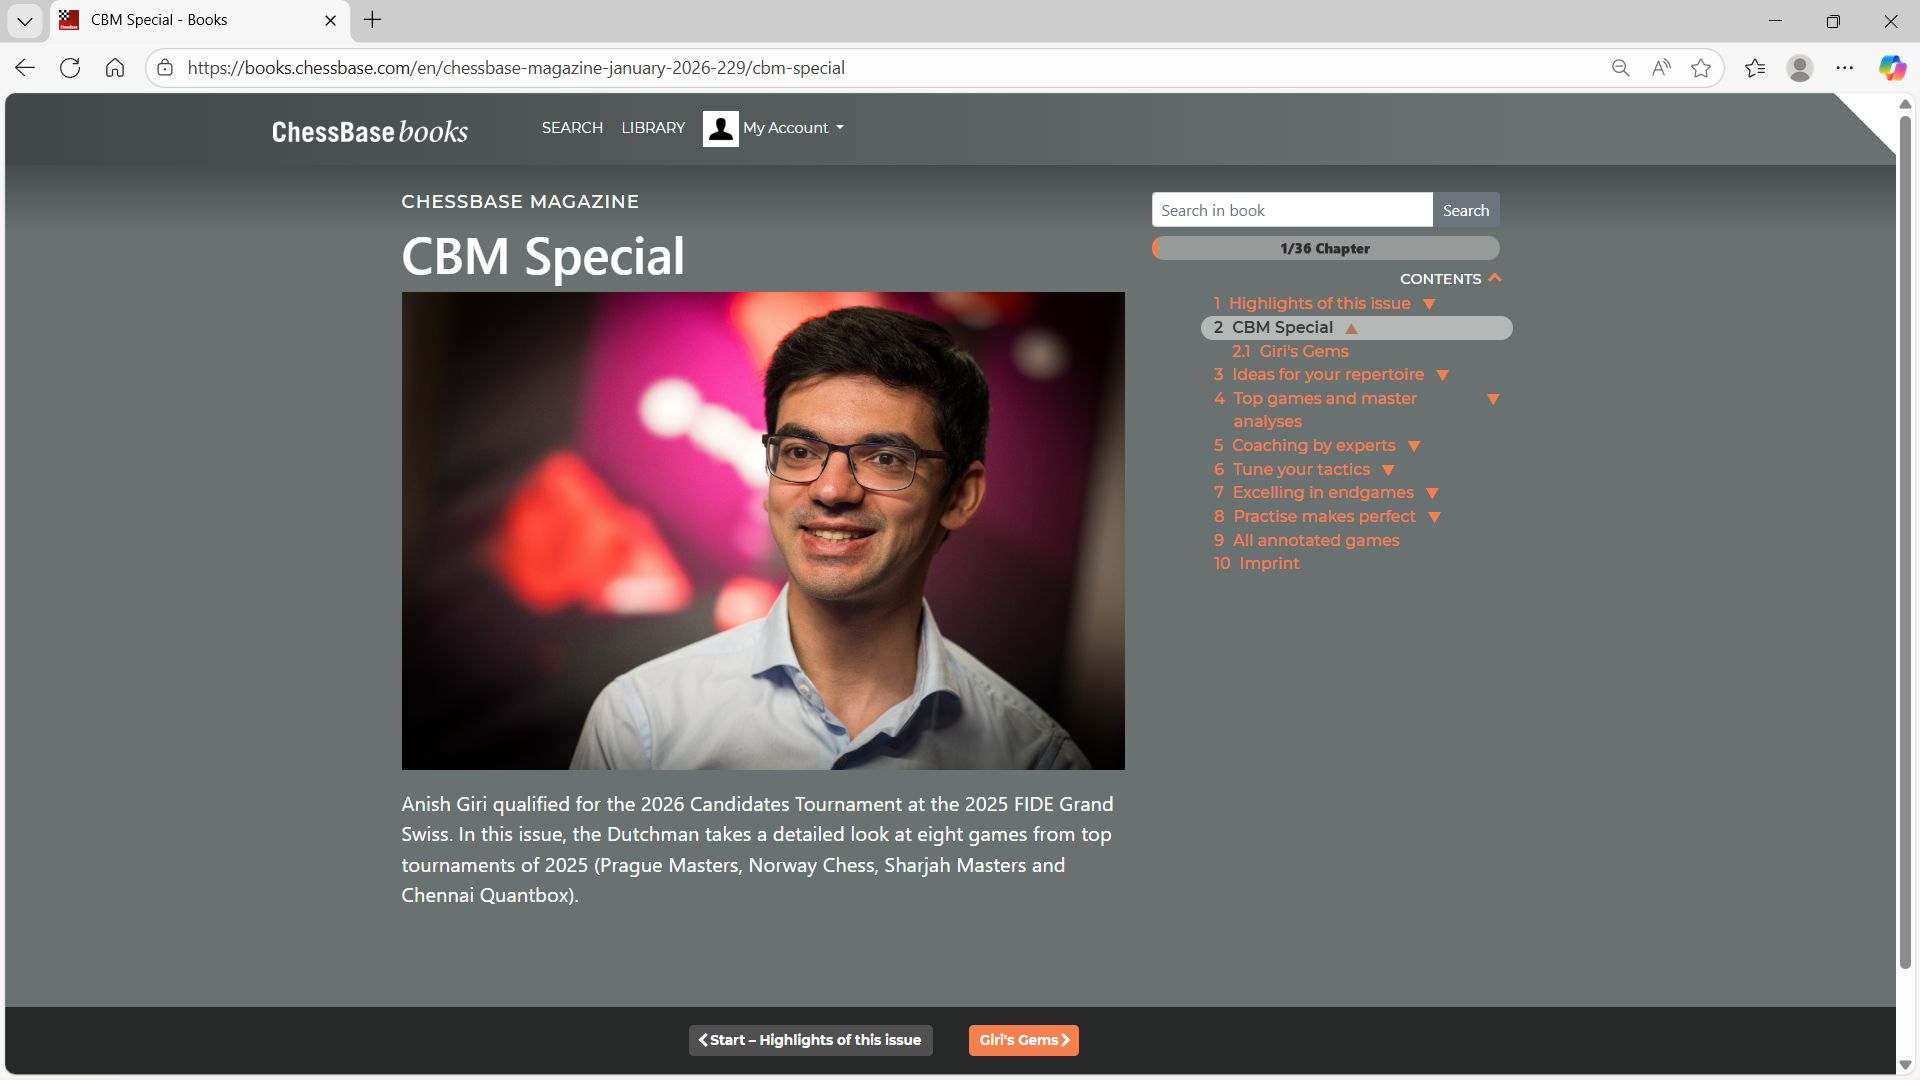
Task: Collapse the CONTENTS list chevron
Action: pos(1495,278)
